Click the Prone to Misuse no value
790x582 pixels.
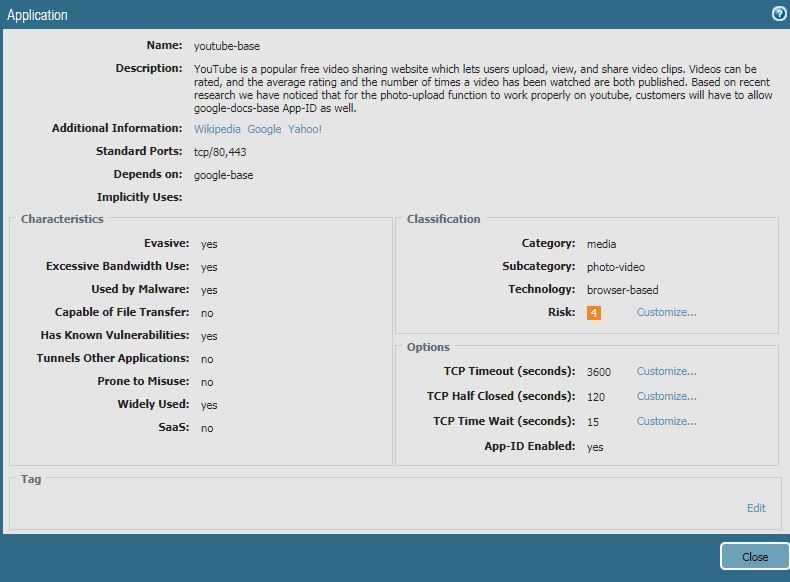[x=207, y=382]
